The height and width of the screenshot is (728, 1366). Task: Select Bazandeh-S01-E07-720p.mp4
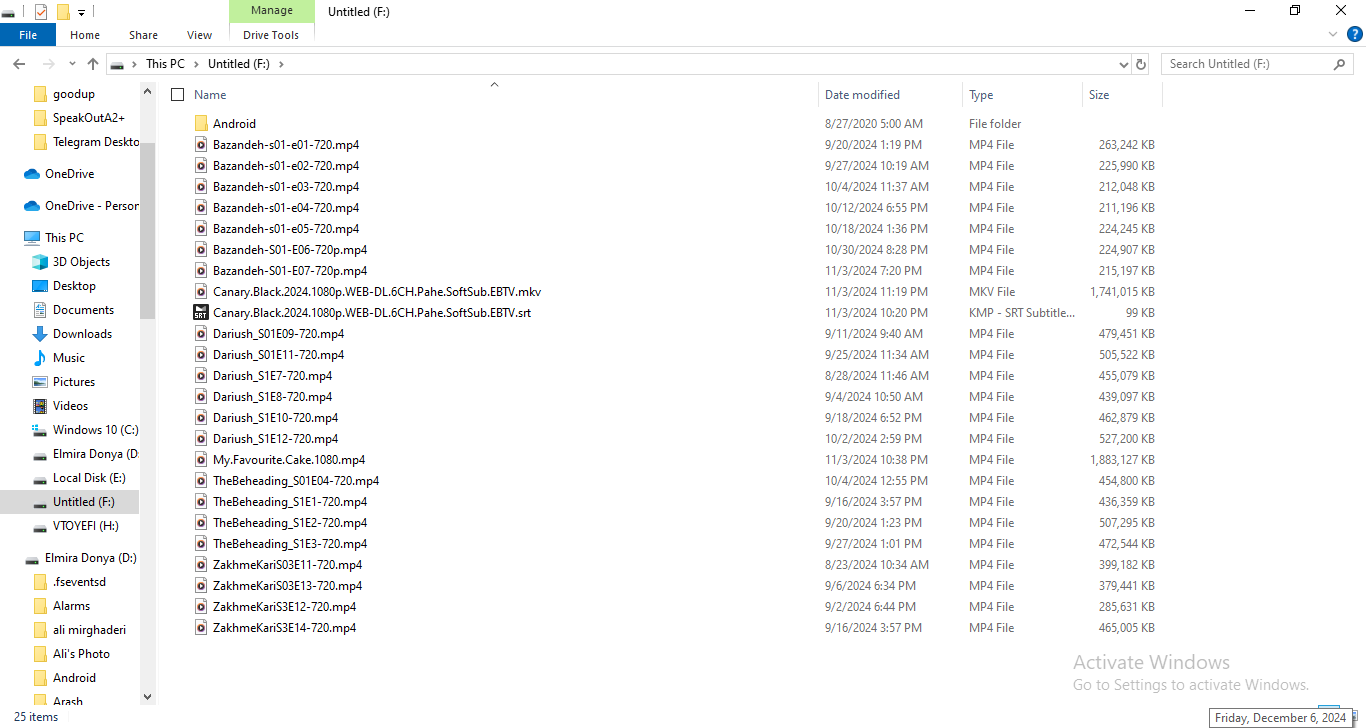290,271
